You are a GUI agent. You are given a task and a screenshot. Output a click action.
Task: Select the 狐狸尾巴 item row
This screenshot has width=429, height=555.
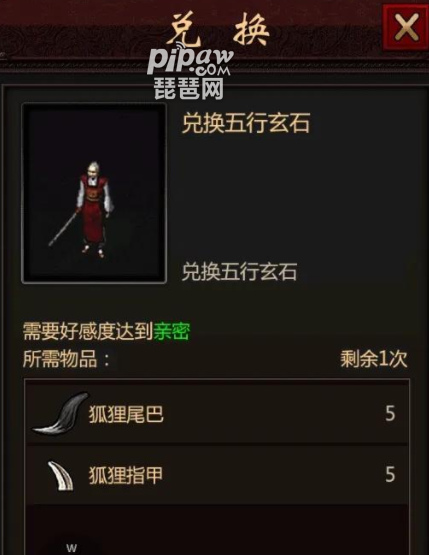coord(217,413)
